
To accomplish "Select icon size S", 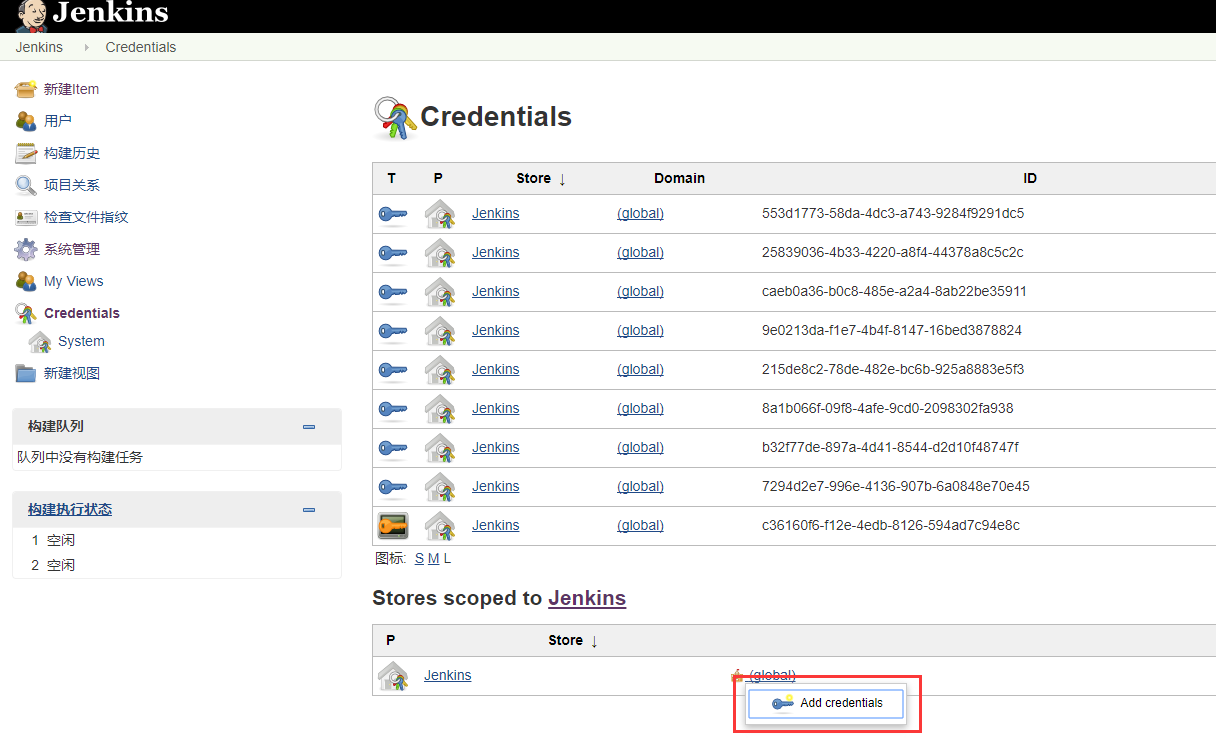I will coord(419,559).
